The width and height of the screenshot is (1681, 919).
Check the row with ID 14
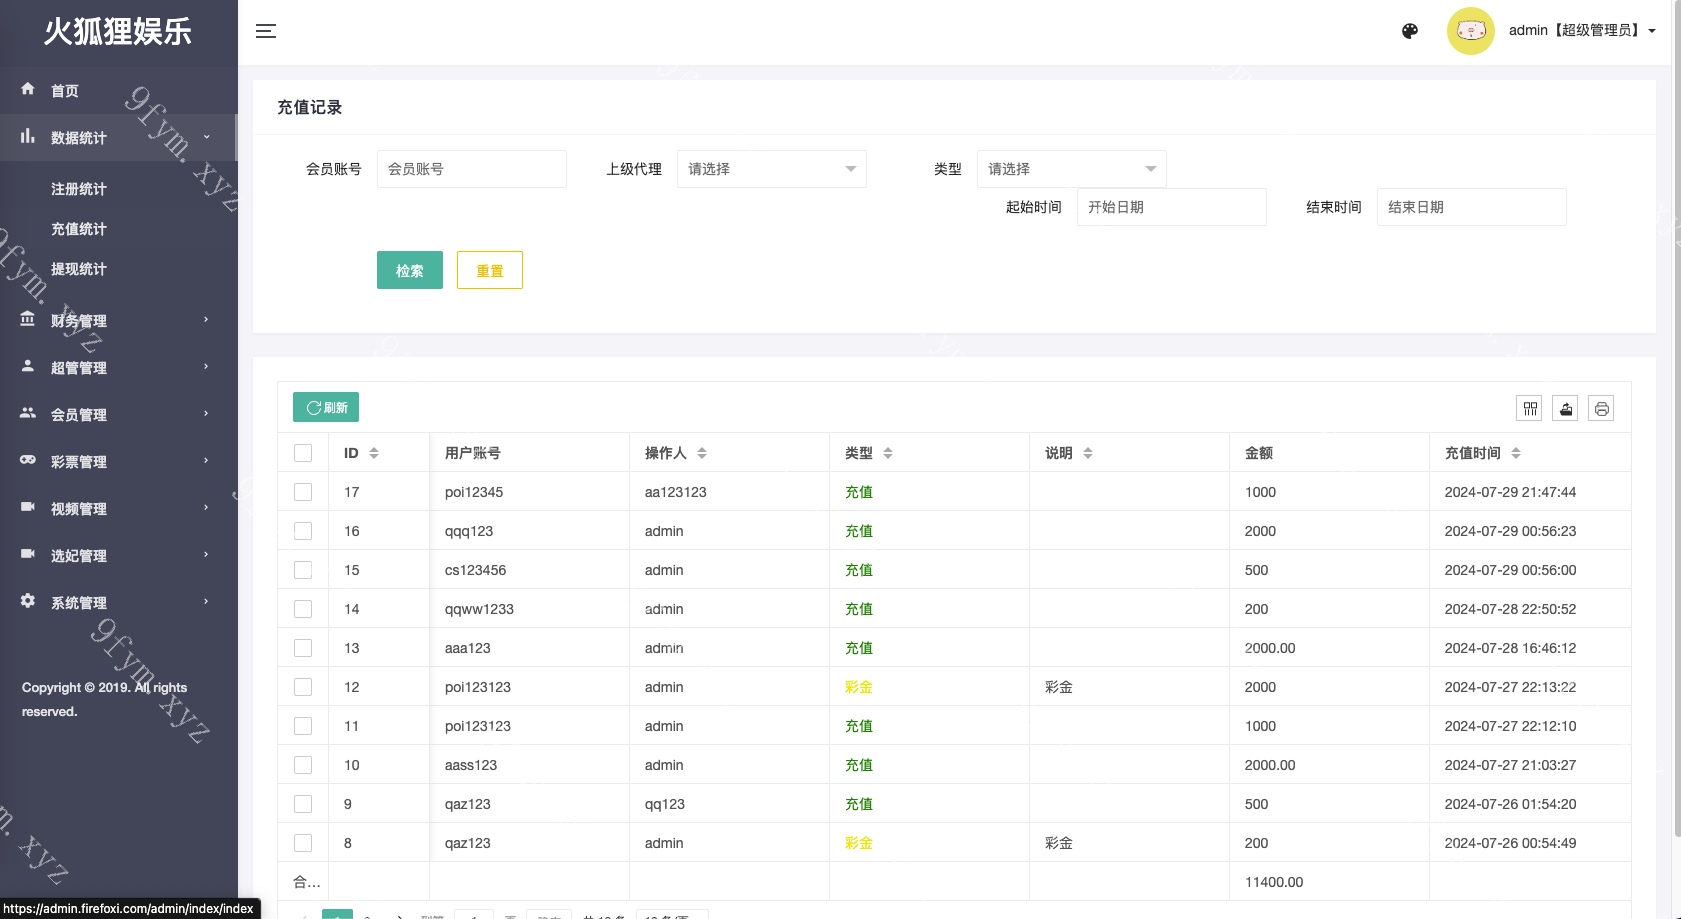coord(303,609)
